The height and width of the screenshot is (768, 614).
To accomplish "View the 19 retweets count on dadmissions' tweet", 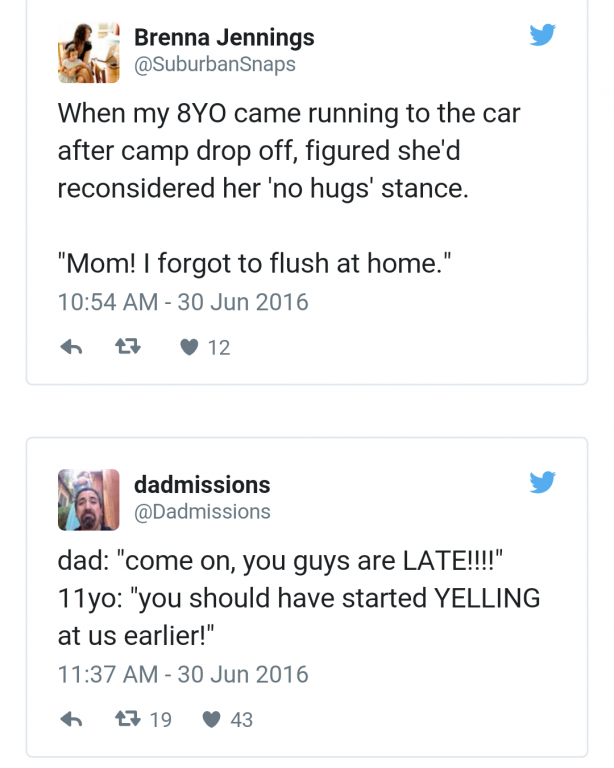I will 160,719.
